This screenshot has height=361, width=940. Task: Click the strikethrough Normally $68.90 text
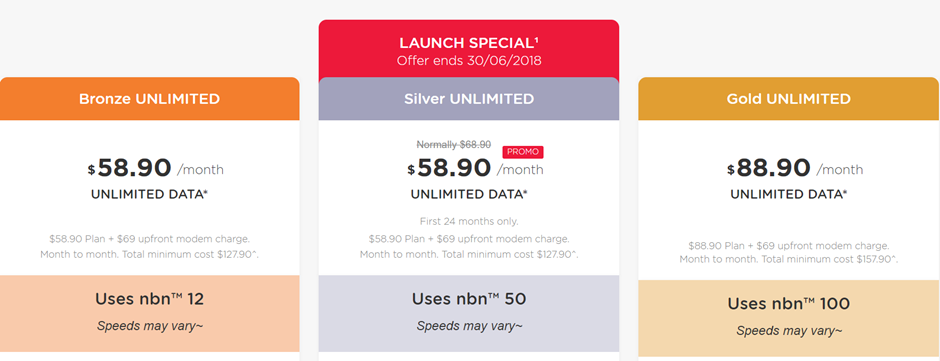coord(454,145)
